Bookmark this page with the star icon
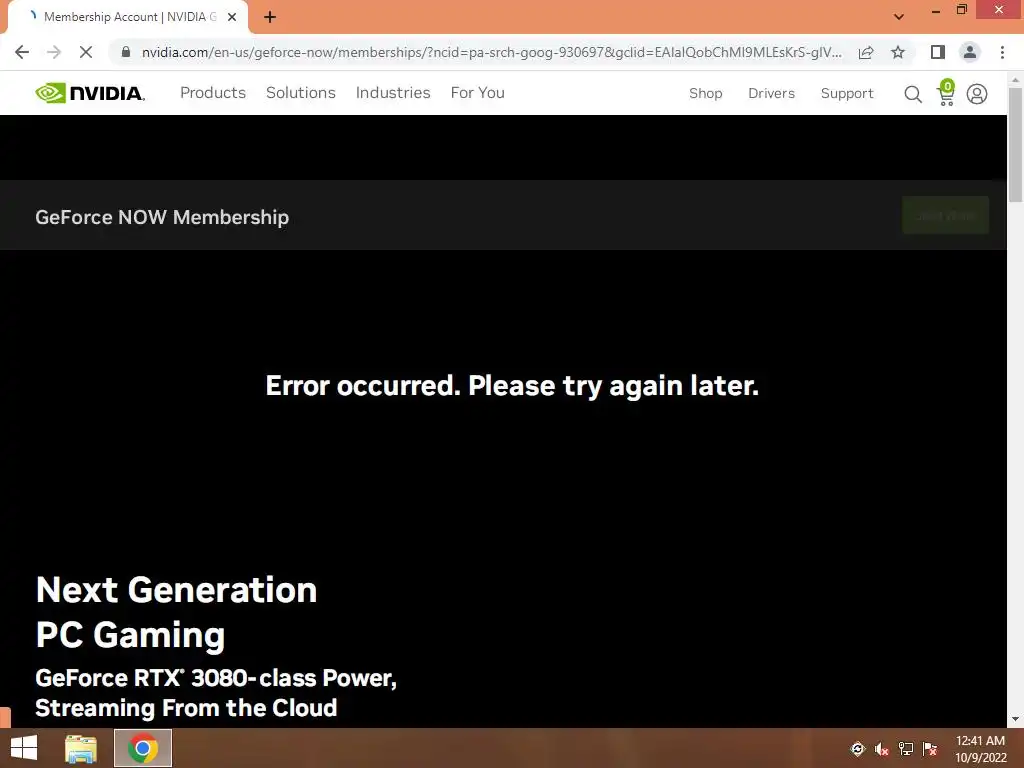 click(x=898, y=52)
